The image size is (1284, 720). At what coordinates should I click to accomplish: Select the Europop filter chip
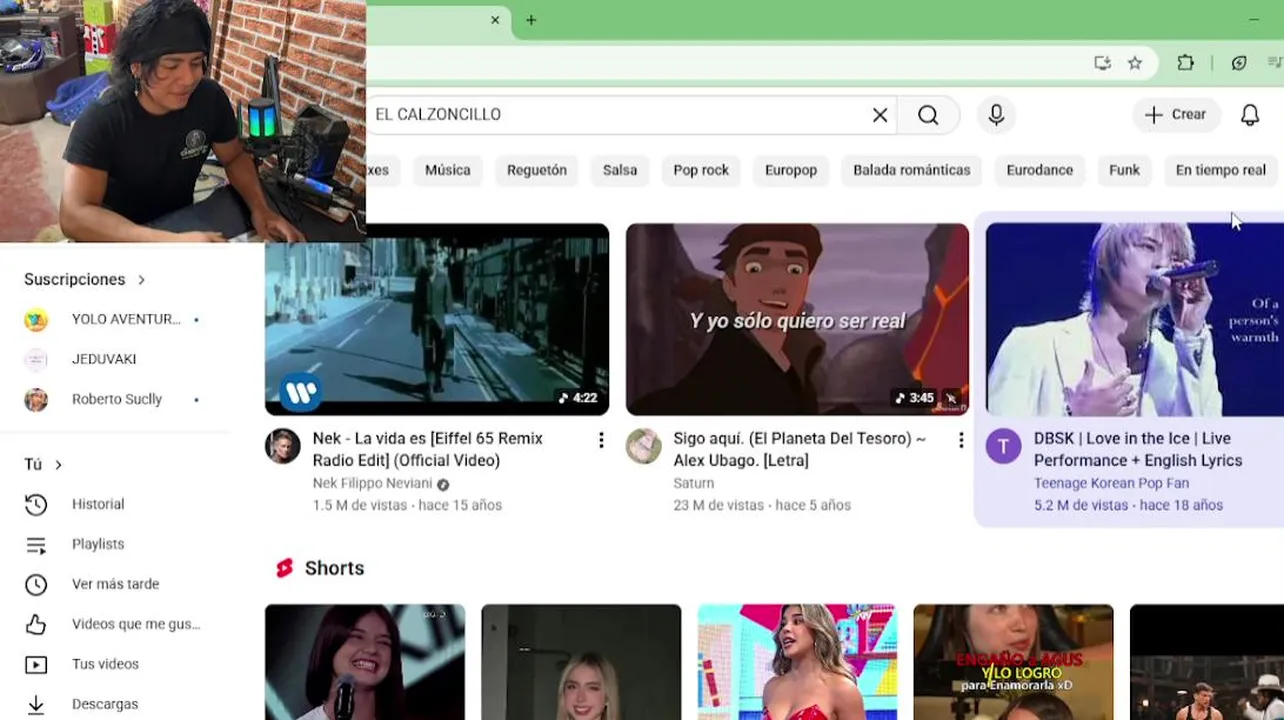(791, 170)
